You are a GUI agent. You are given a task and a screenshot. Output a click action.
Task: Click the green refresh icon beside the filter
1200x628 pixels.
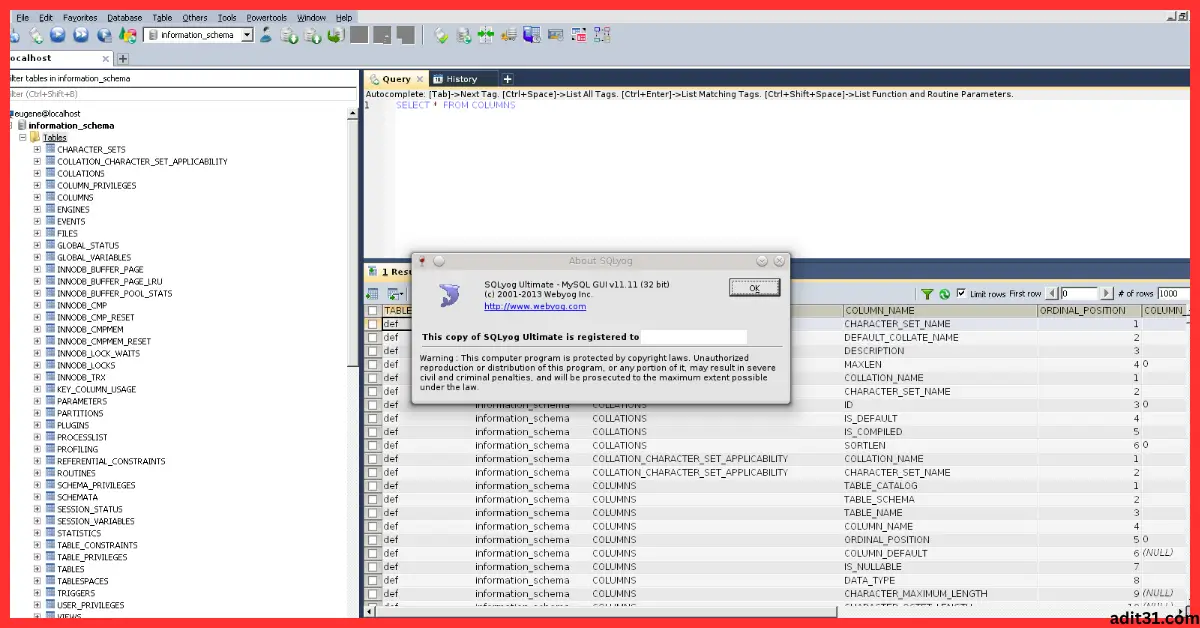[944, 294]
